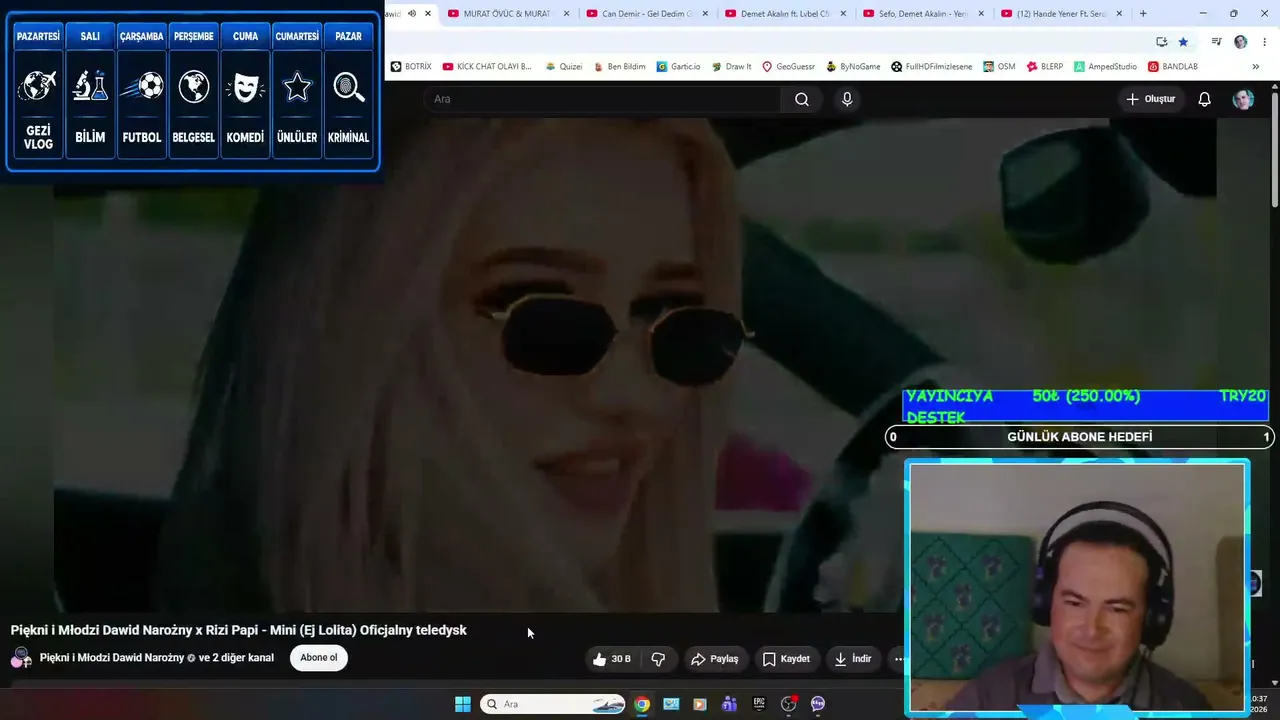Open the FullHDFilmizlesene bookmark
The height and width of the screenshot is (720, 1280).
tap(931, 67)
